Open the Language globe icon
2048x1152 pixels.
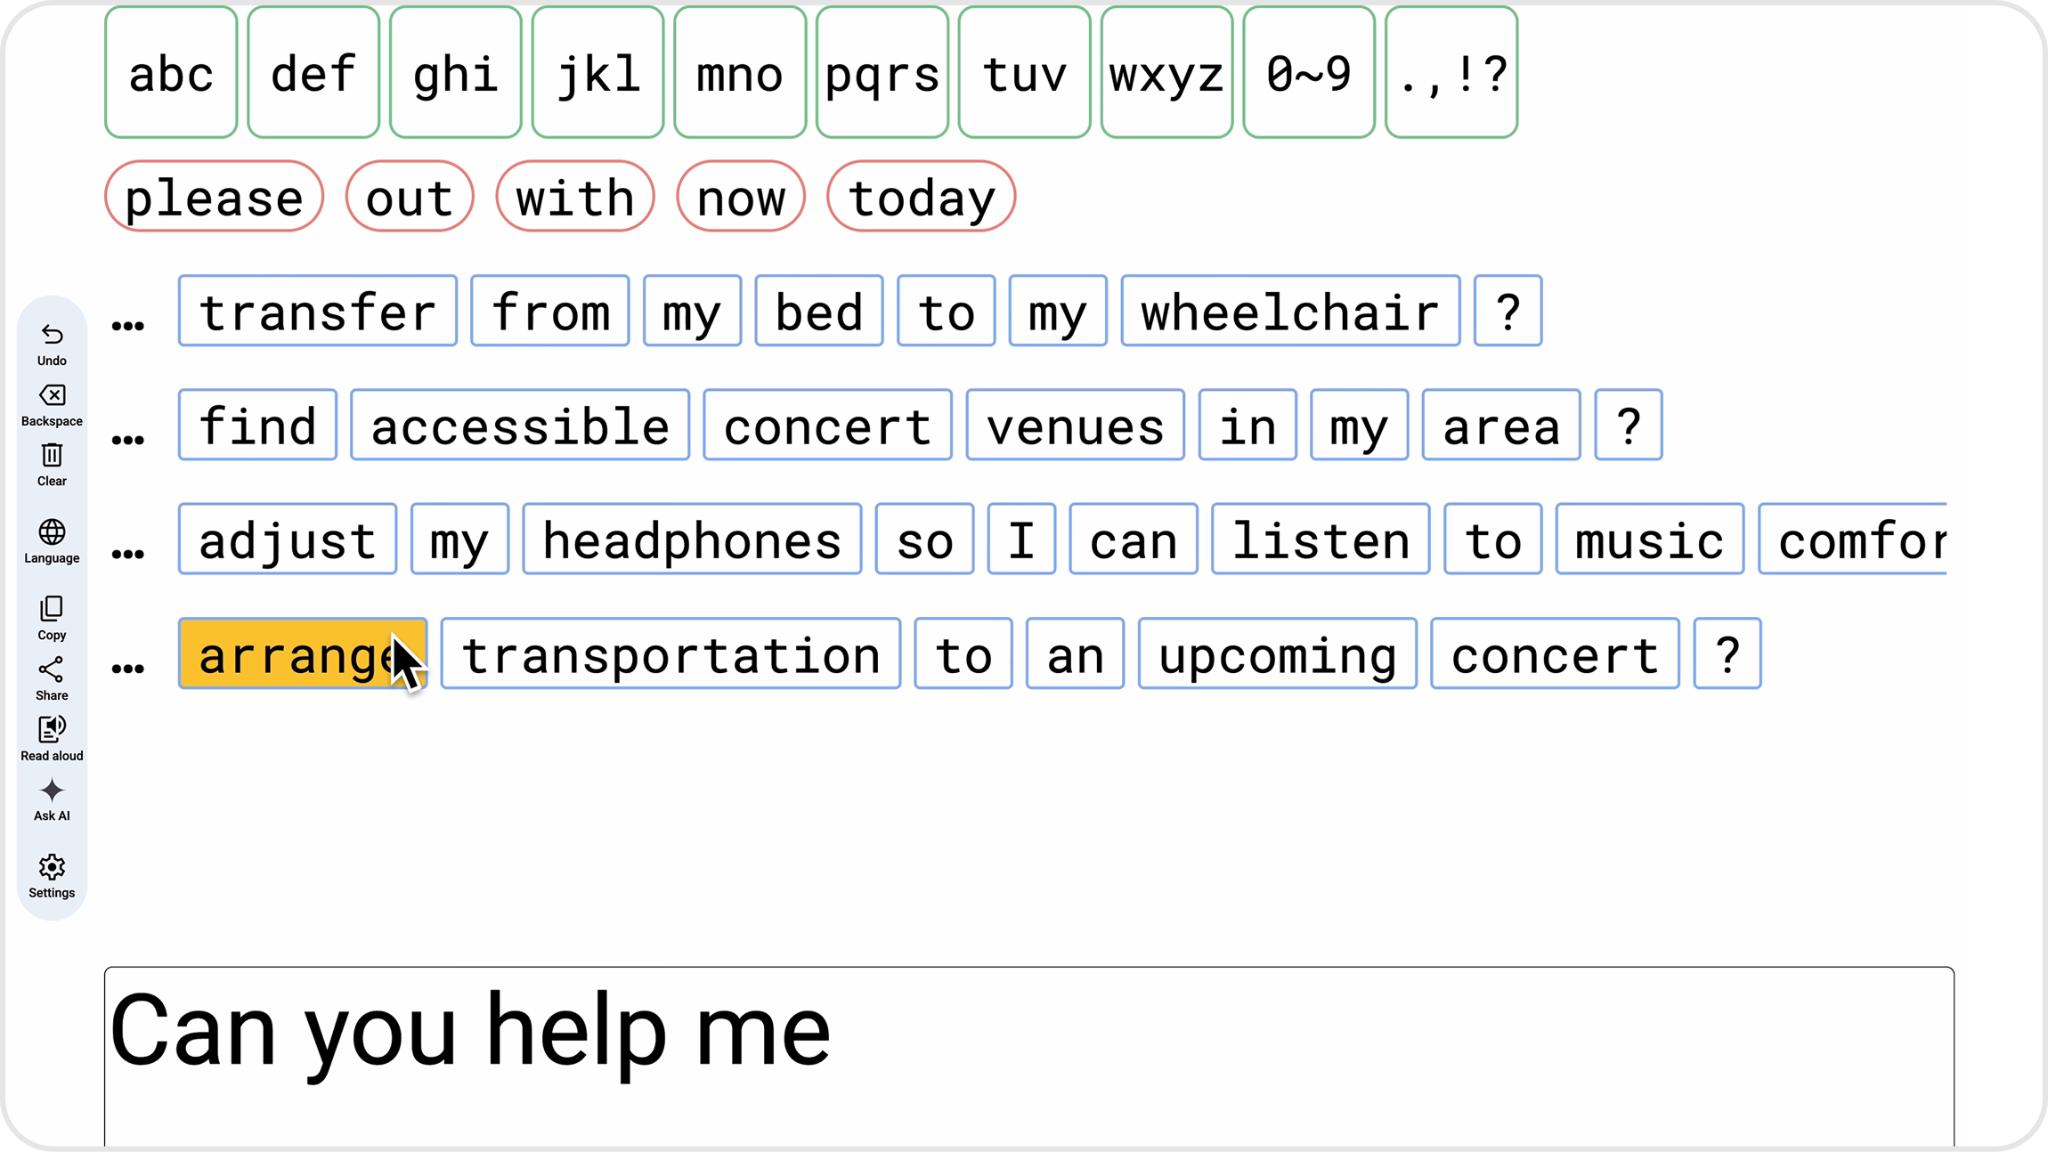tap(51, 533)
